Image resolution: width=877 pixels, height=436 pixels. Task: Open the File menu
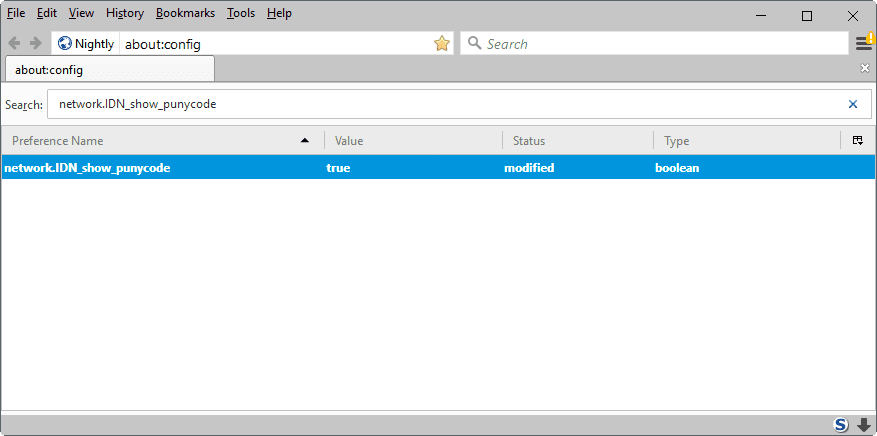tap(16, 13)
